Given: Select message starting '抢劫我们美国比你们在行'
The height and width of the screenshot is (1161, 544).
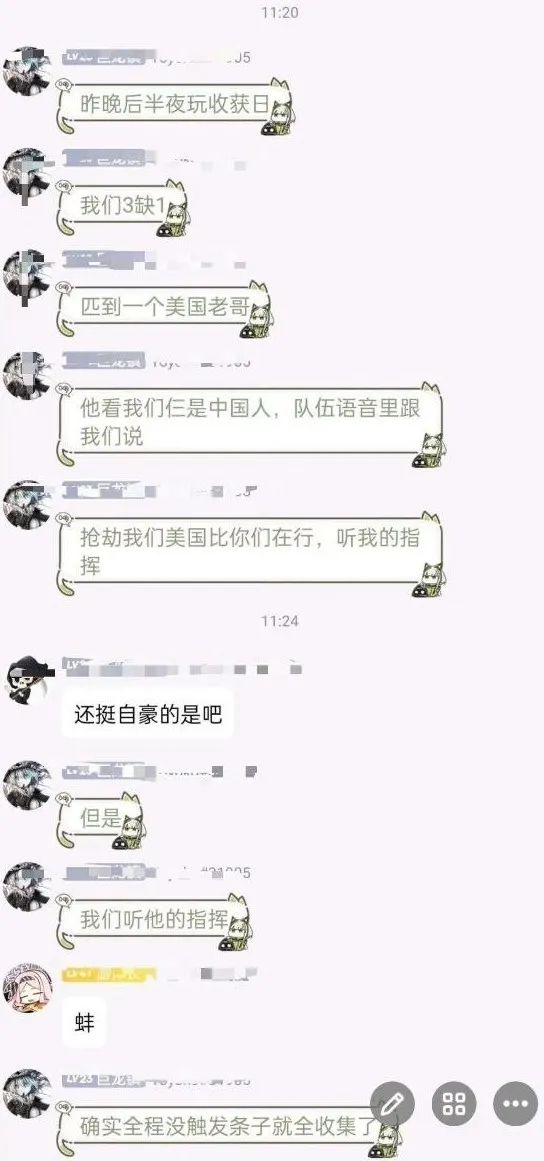Looking at the screenshot, I should tap(251, 552).
